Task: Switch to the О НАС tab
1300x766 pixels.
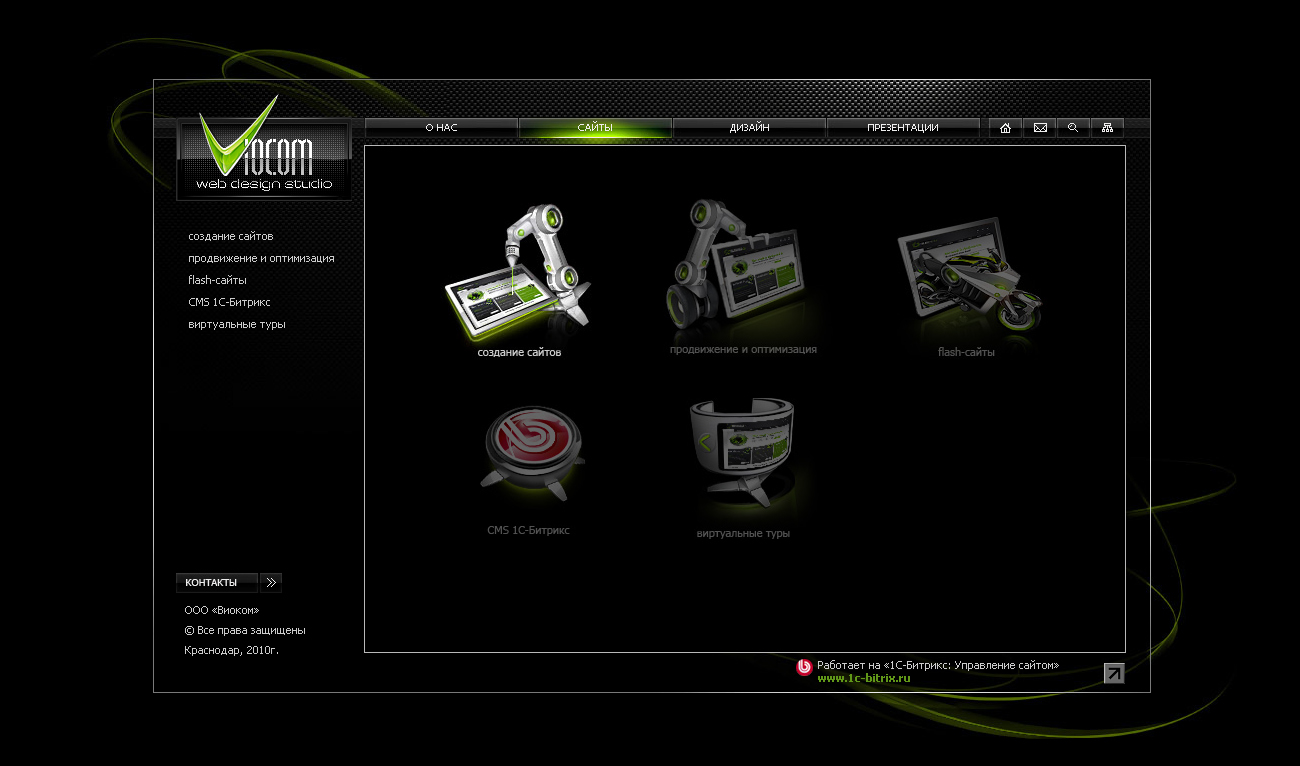Action: pos(441,127)
